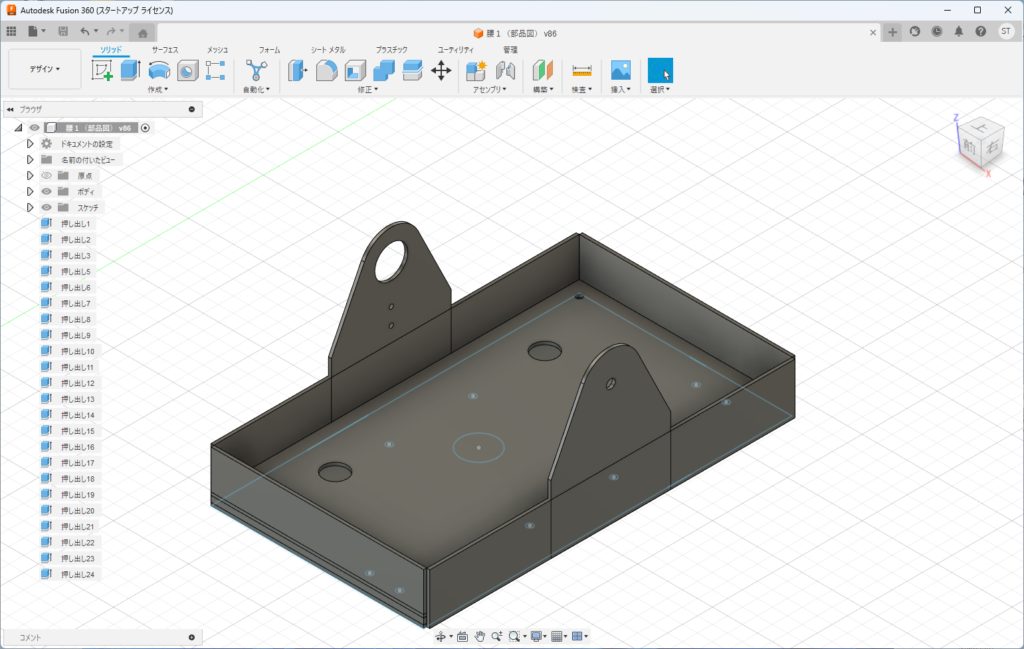This screenshot has height=649, width=1024.
Task: Click the Look At icon
Action: click(462, 637)
